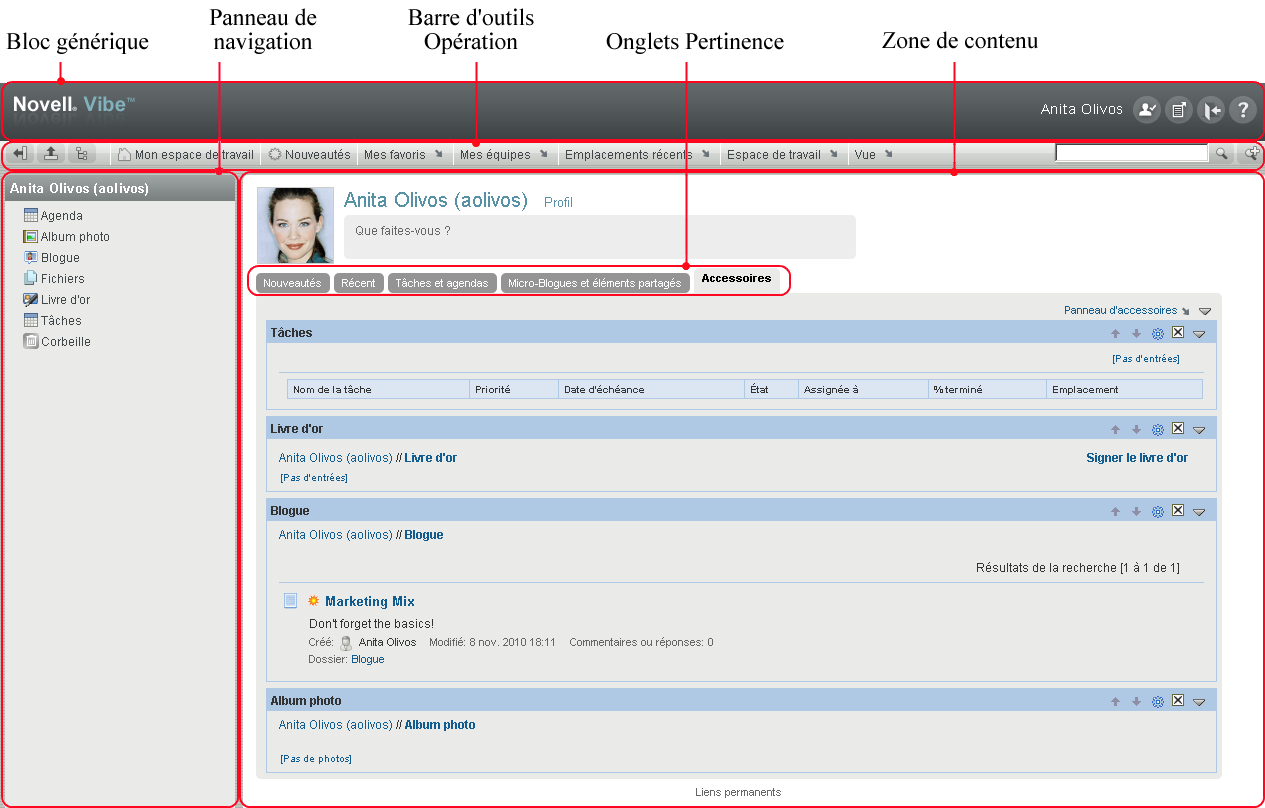Switch to Tâches et agendas tab
This screenshot has width=1265, height=808.
[x=441, y=283]
